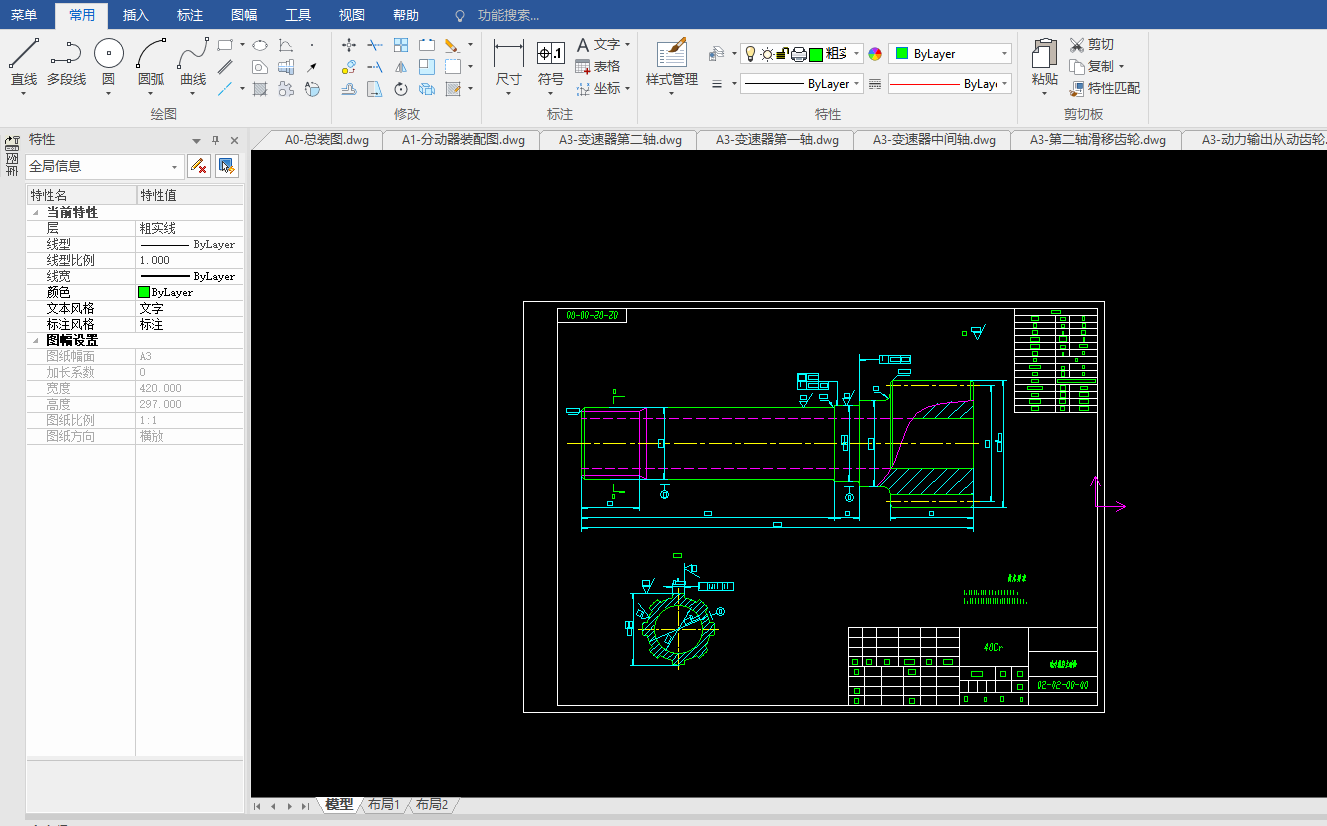Click the green 颜色 property swatch
1327x826 pixels.
click(x=144, y=292)
